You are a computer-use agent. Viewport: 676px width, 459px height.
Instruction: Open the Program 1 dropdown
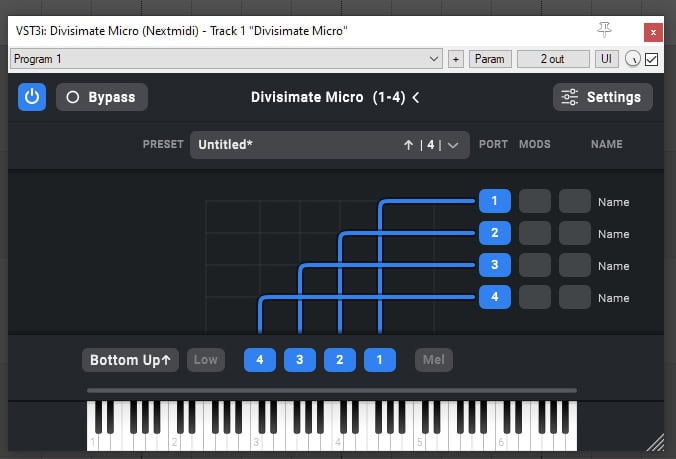[x=226, y=59]
